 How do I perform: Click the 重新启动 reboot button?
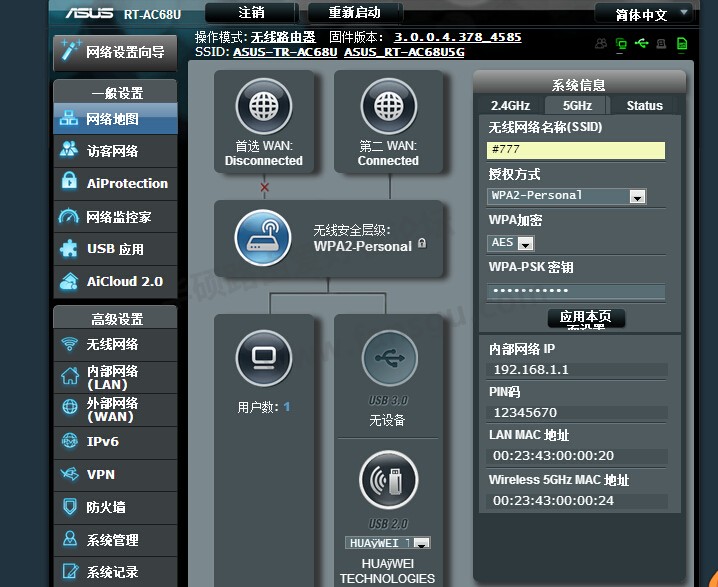click(354, 12)
